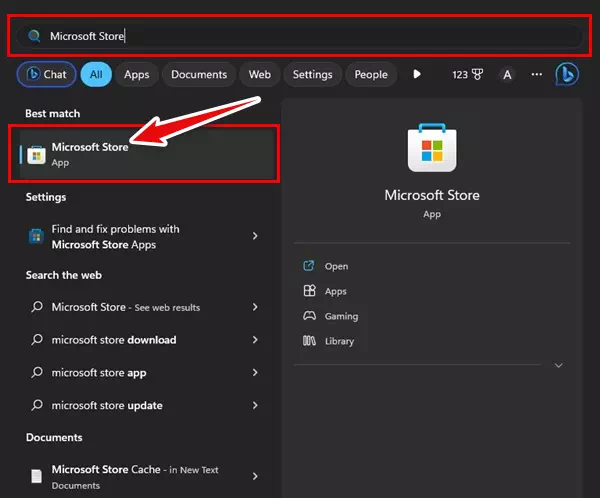The width and height of the screenshot is (600, 498).
Task: Show more filters with the play arrow
Action: click(417, 74)
